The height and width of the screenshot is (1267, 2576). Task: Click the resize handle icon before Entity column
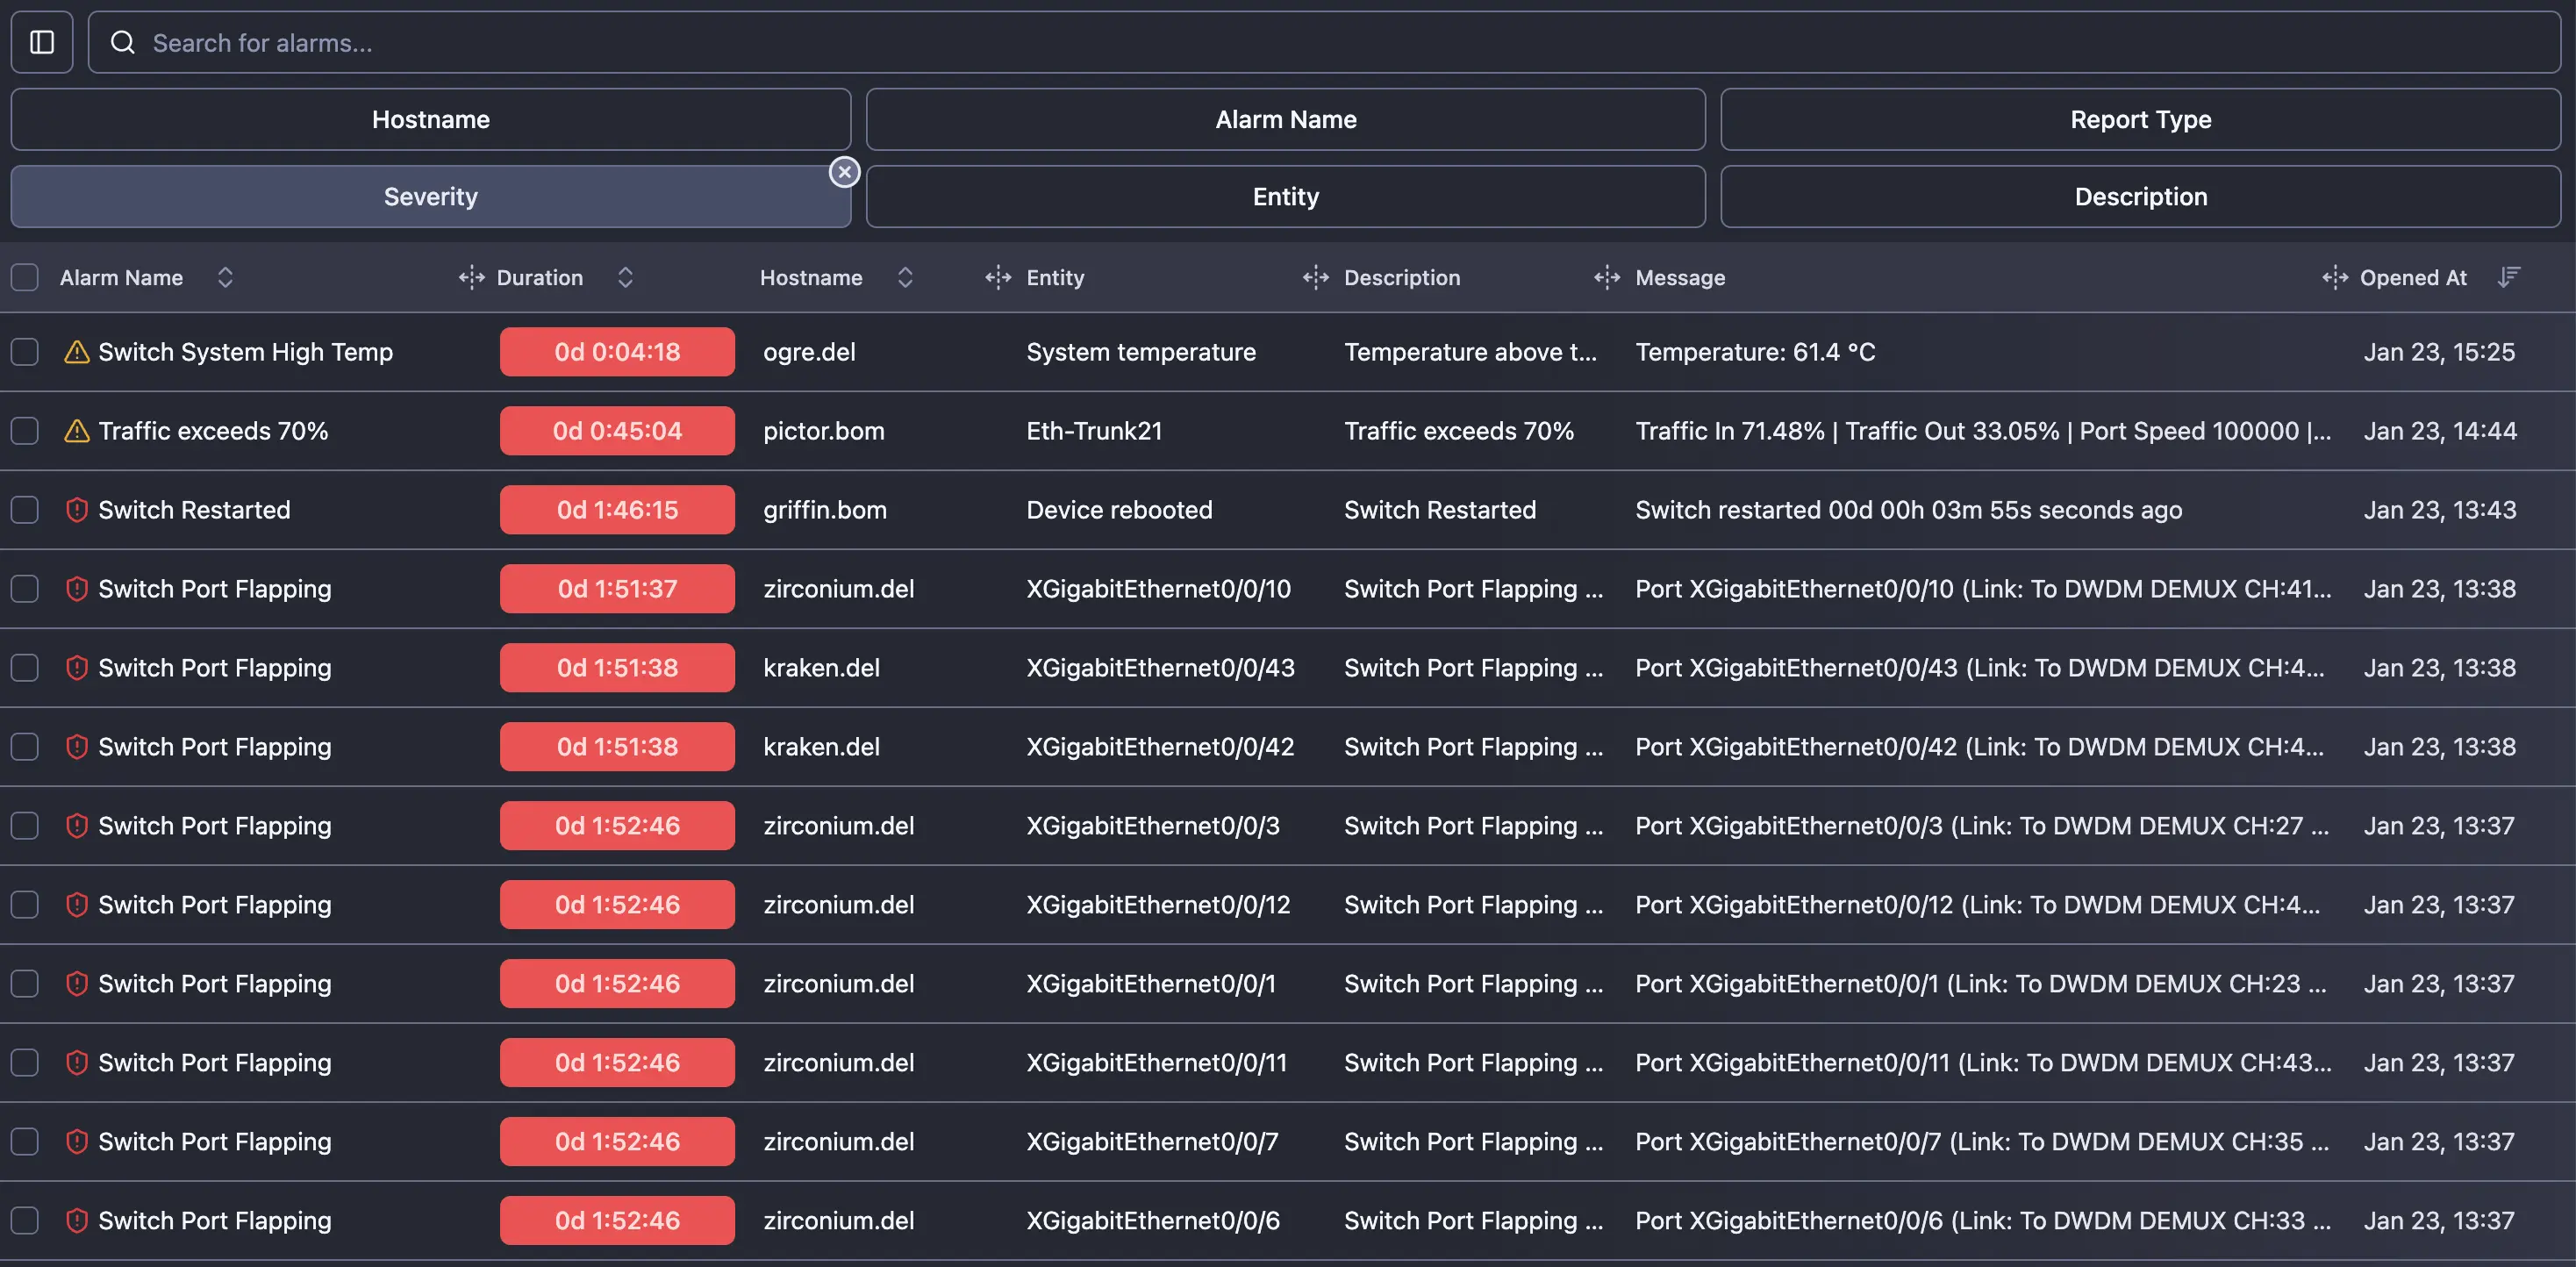click(x=998, y=277)
